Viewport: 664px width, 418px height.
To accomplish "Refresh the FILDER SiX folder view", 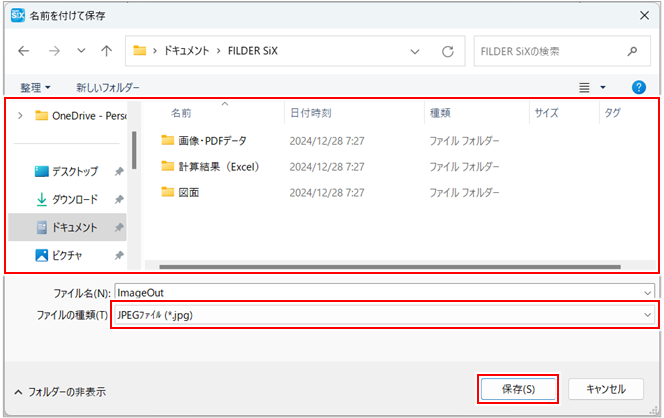I will [x=448, y=50].
